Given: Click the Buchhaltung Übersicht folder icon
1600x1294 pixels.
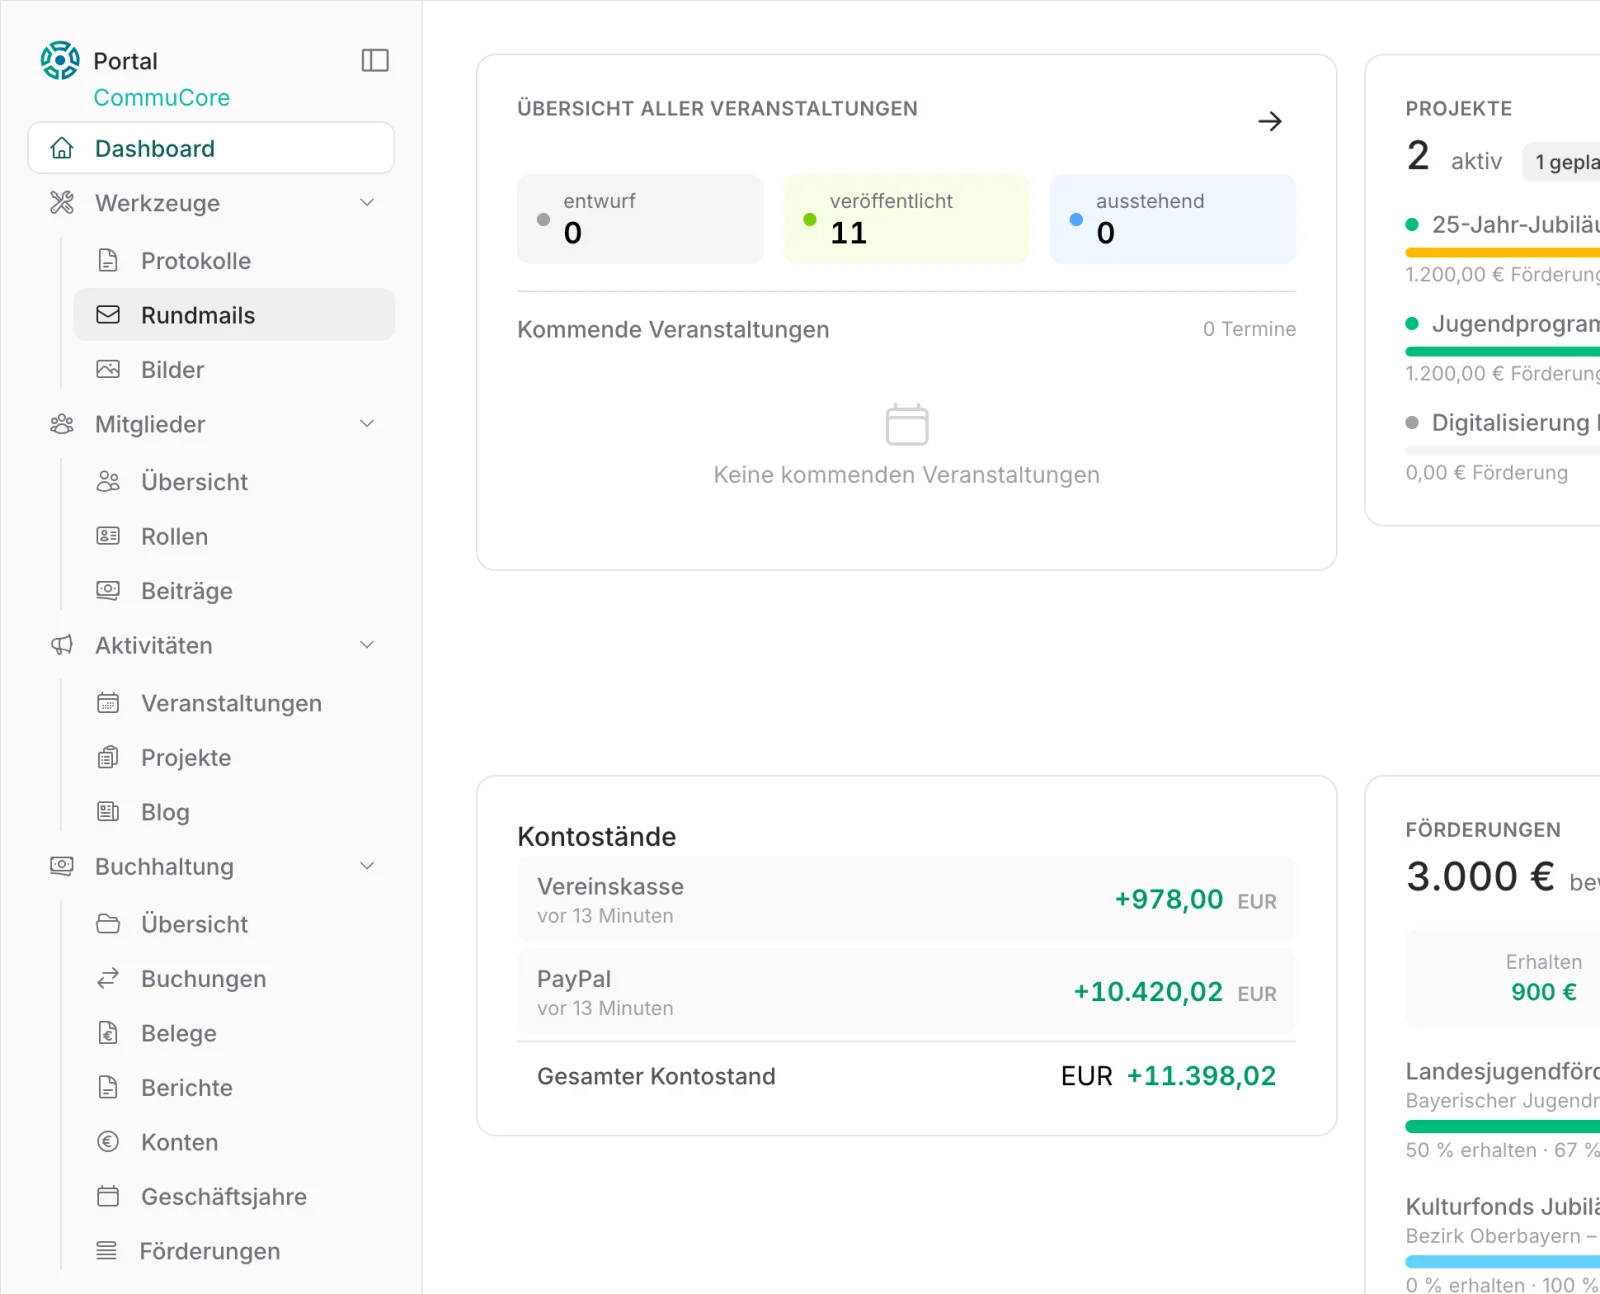Looking at the screenshot, I should (x=108, y=924).
